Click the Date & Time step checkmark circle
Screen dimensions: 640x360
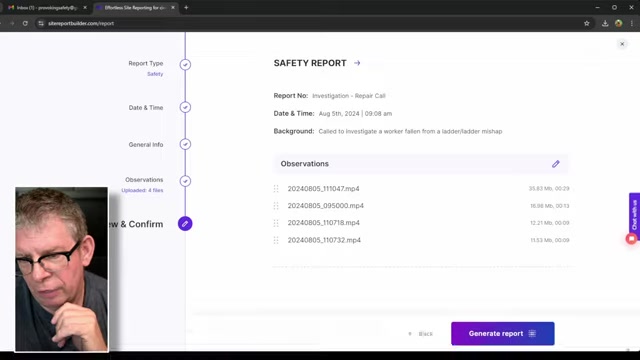pos(185,107)
